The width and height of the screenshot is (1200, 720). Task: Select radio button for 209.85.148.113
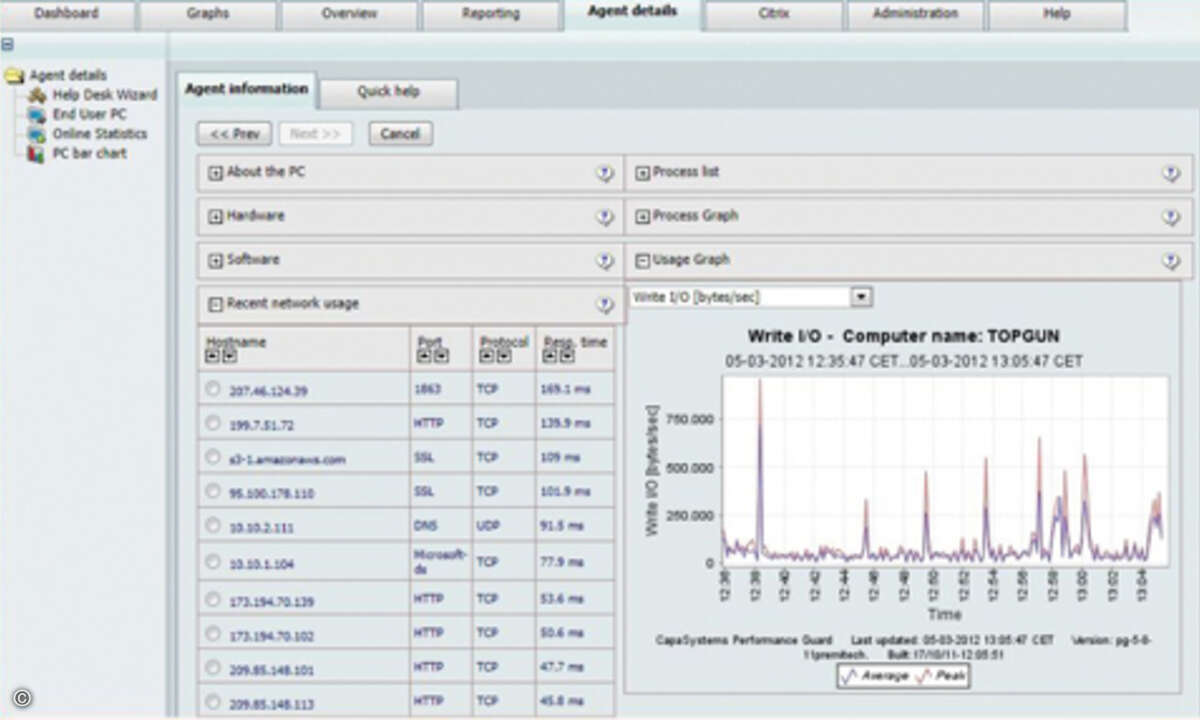coord(213,700)
